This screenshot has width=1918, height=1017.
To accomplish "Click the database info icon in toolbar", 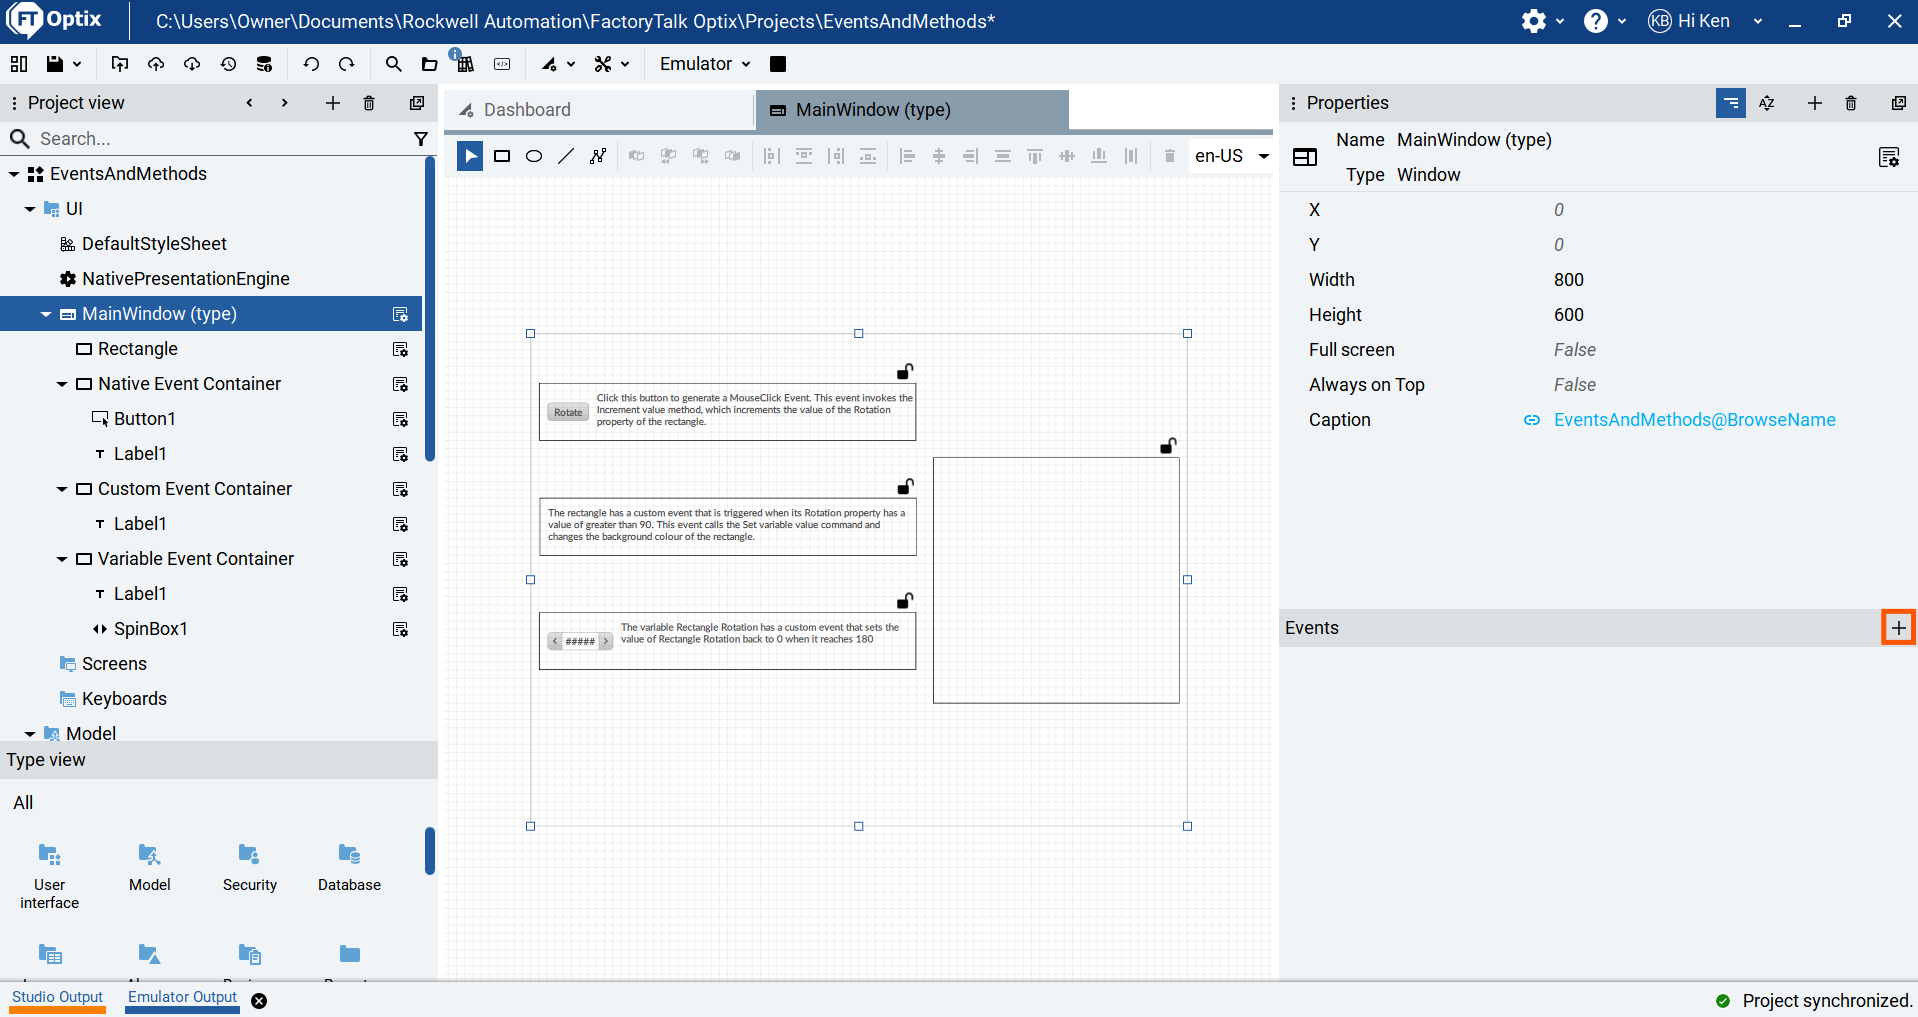I will [x=264, y=64].
